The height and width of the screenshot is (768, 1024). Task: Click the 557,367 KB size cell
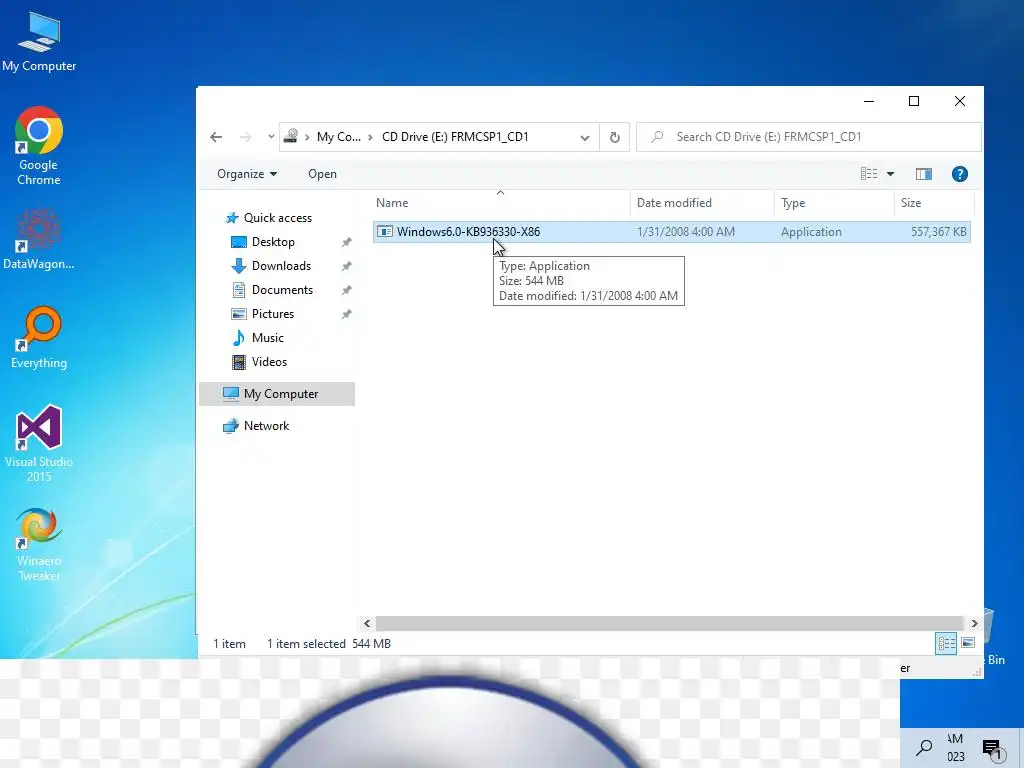(x=938, y=232)
